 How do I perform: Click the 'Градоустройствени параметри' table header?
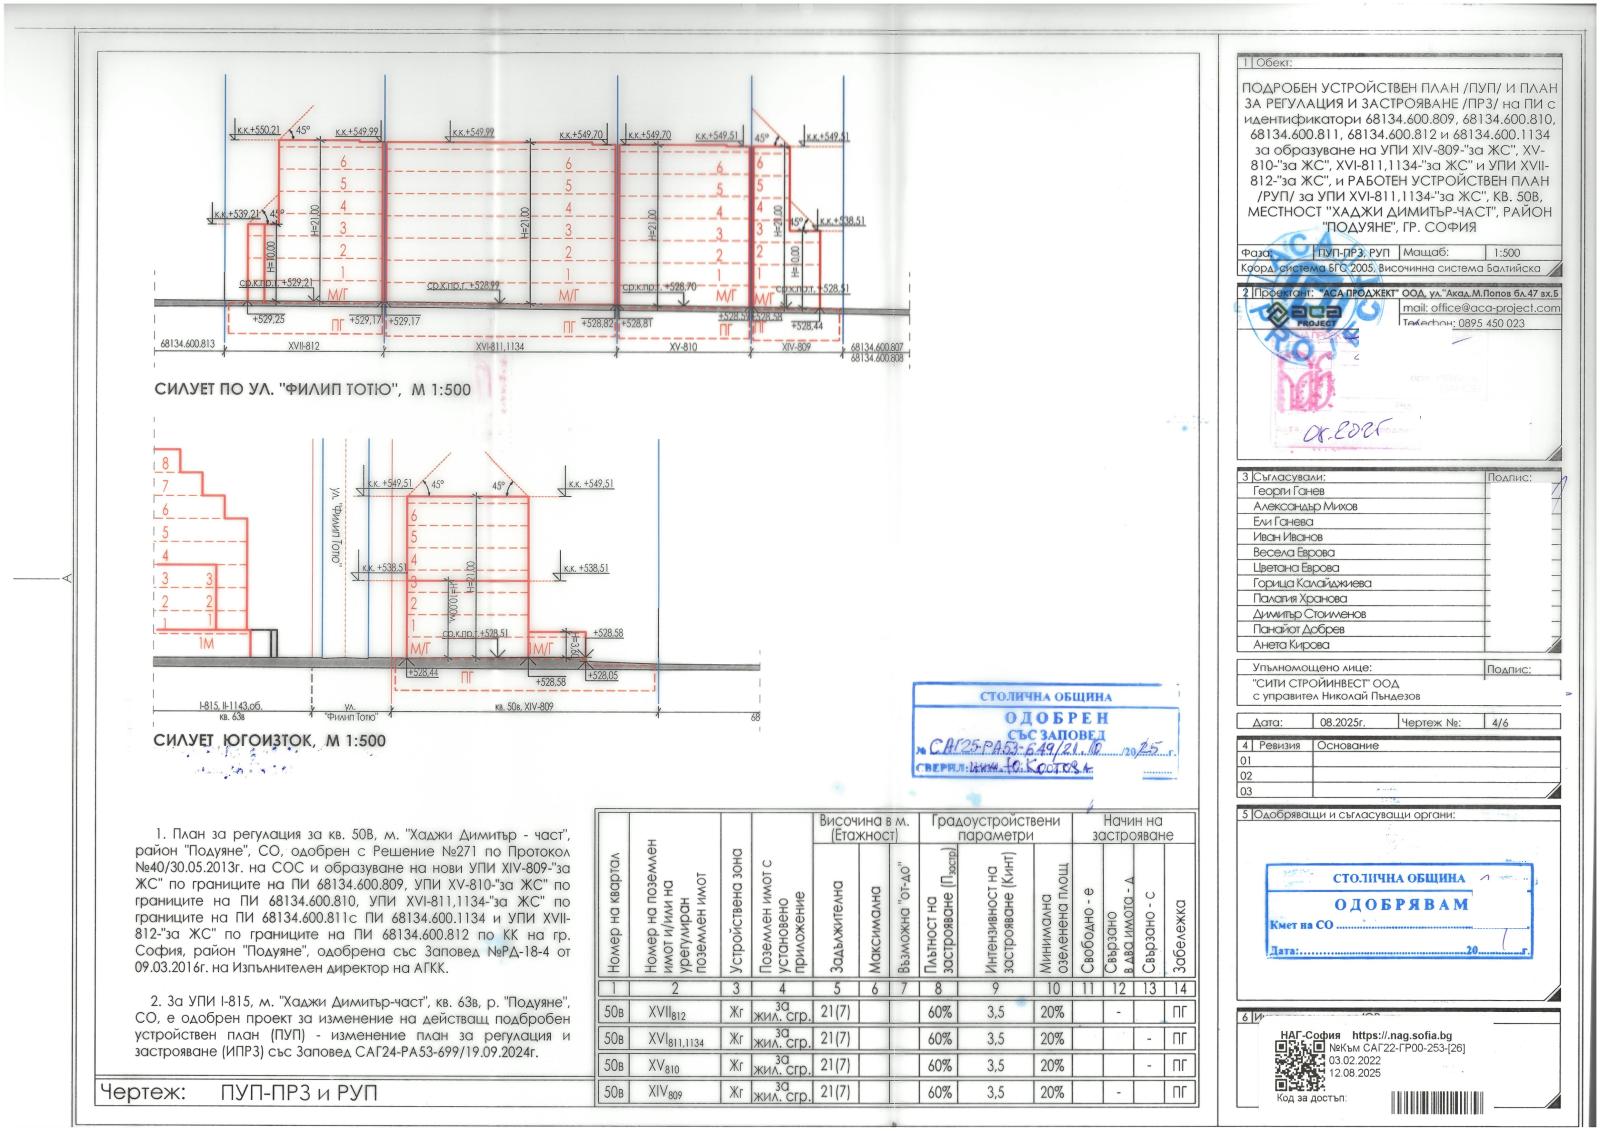995,827
